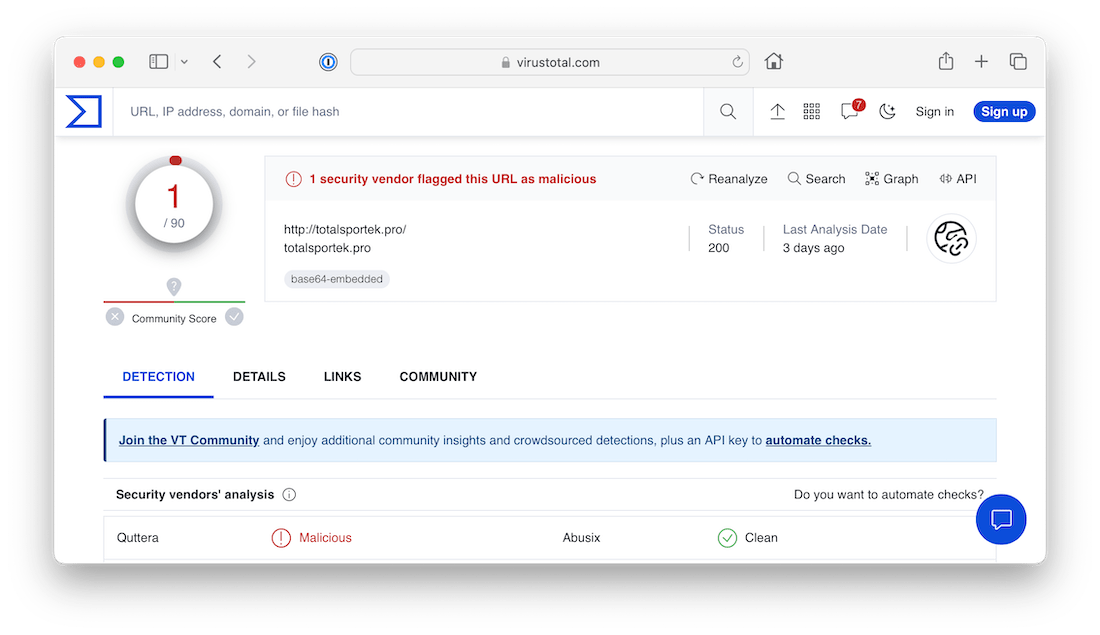Click Join the VT Community link
This screenshot has width=1100, height=635.
(189, 441)
